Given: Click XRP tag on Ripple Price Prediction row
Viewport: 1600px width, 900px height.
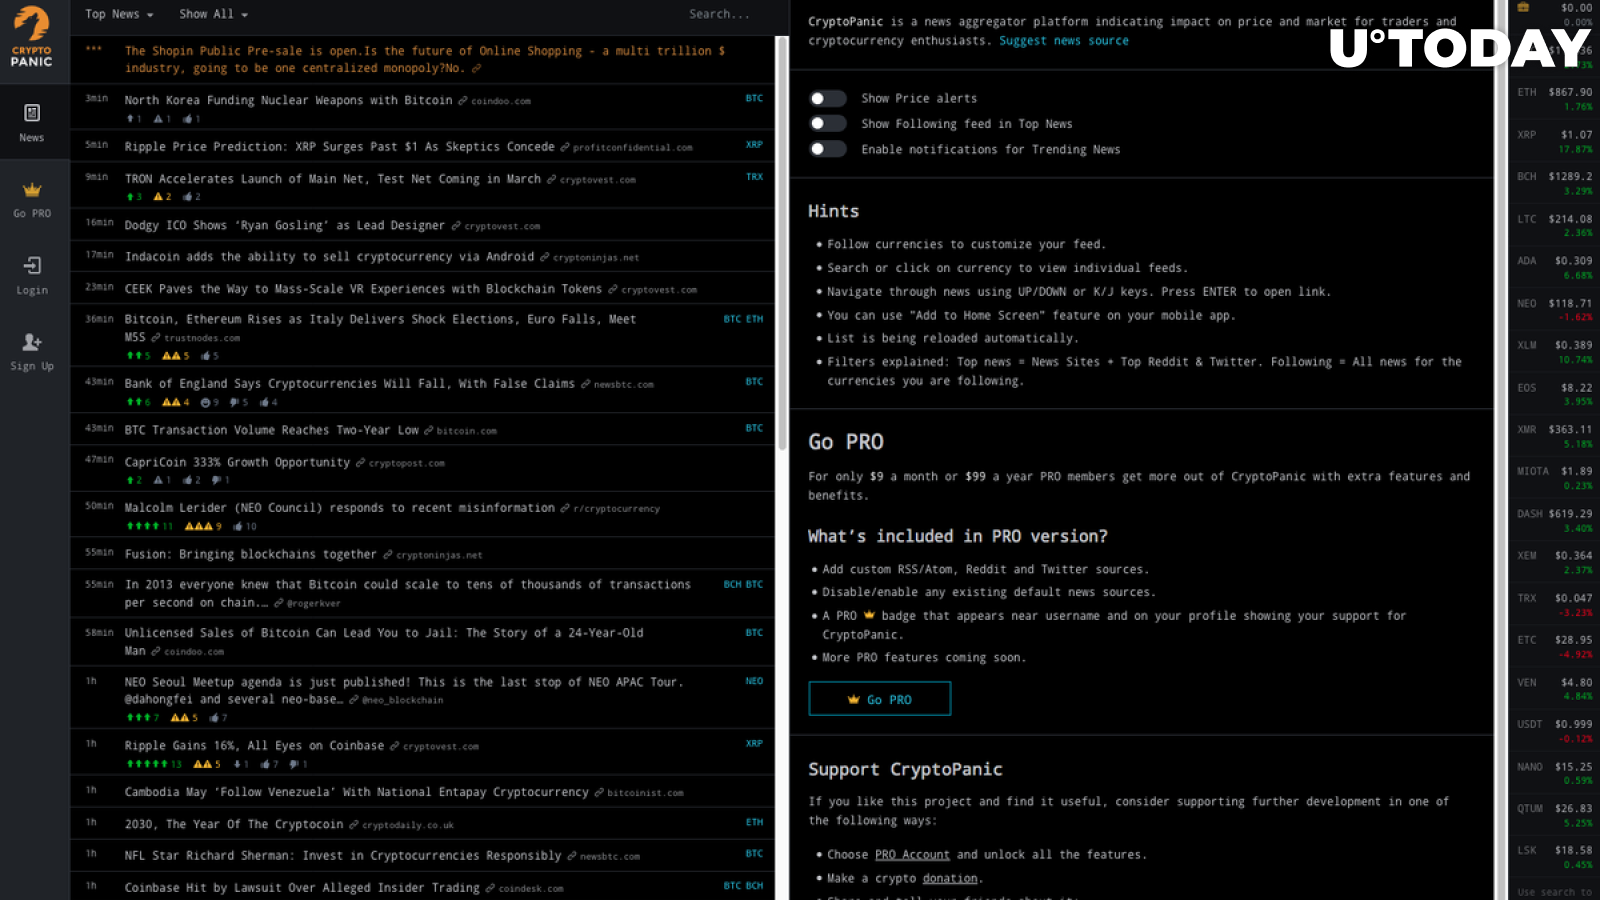Looking at the screenshot, I should click(754, 144).
